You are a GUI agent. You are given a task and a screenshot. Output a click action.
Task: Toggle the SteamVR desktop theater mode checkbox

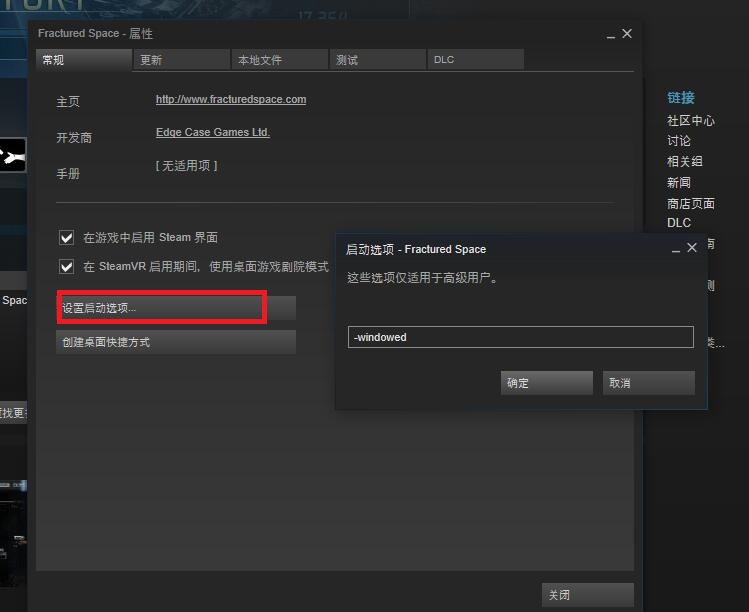tap(66, 266)
